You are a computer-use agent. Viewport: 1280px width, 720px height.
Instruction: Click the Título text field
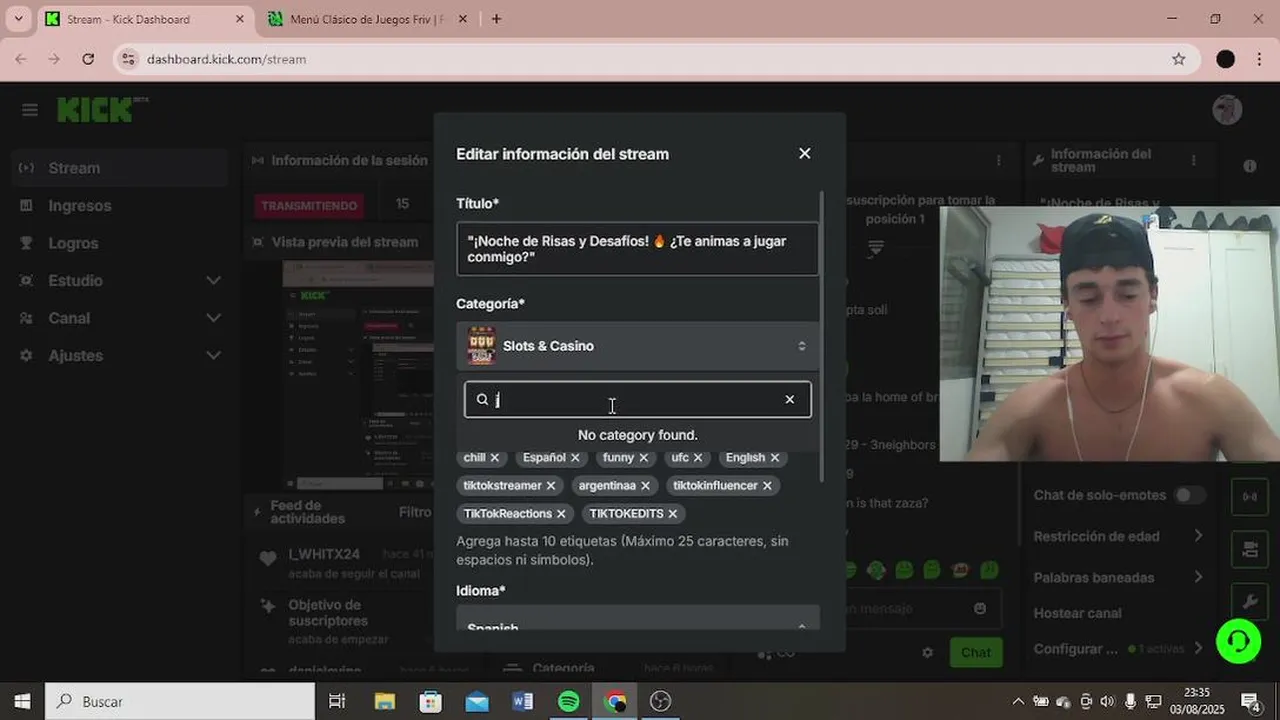pos(637,249)
